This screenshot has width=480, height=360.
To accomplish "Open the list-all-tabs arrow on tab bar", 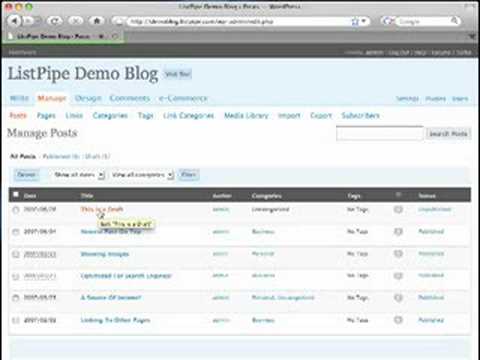I will point(473,36).
